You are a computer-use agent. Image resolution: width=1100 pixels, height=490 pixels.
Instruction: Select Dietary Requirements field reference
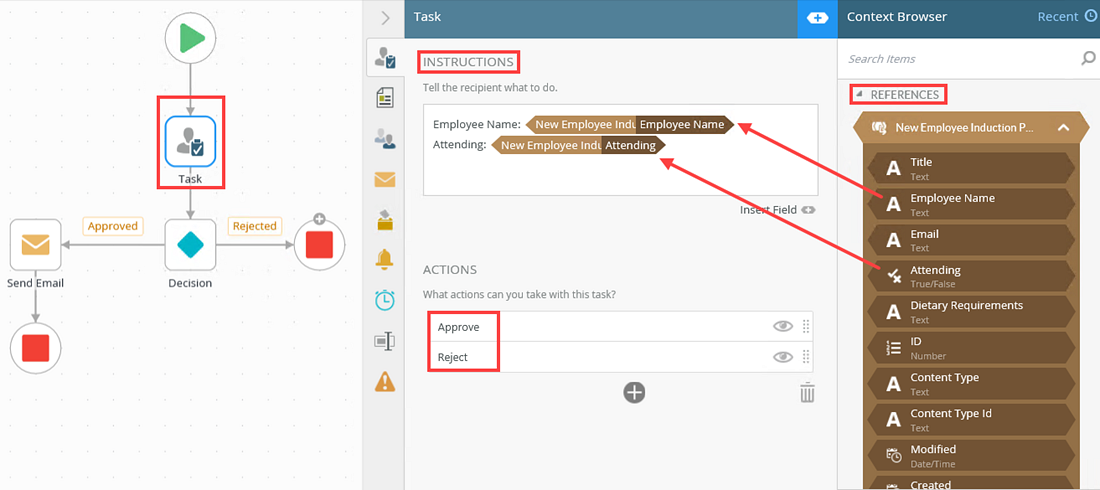(970, 312)
